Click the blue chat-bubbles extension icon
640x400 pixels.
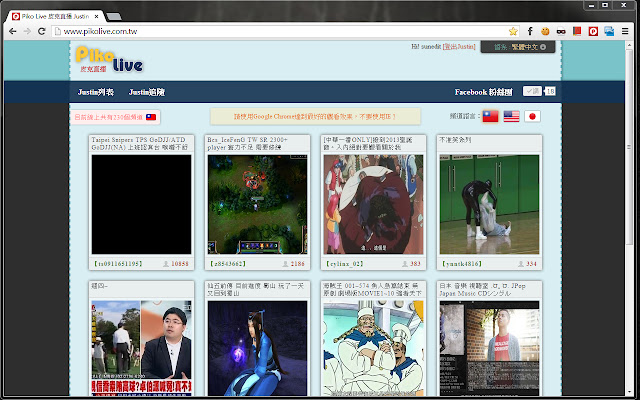point(609,31)
